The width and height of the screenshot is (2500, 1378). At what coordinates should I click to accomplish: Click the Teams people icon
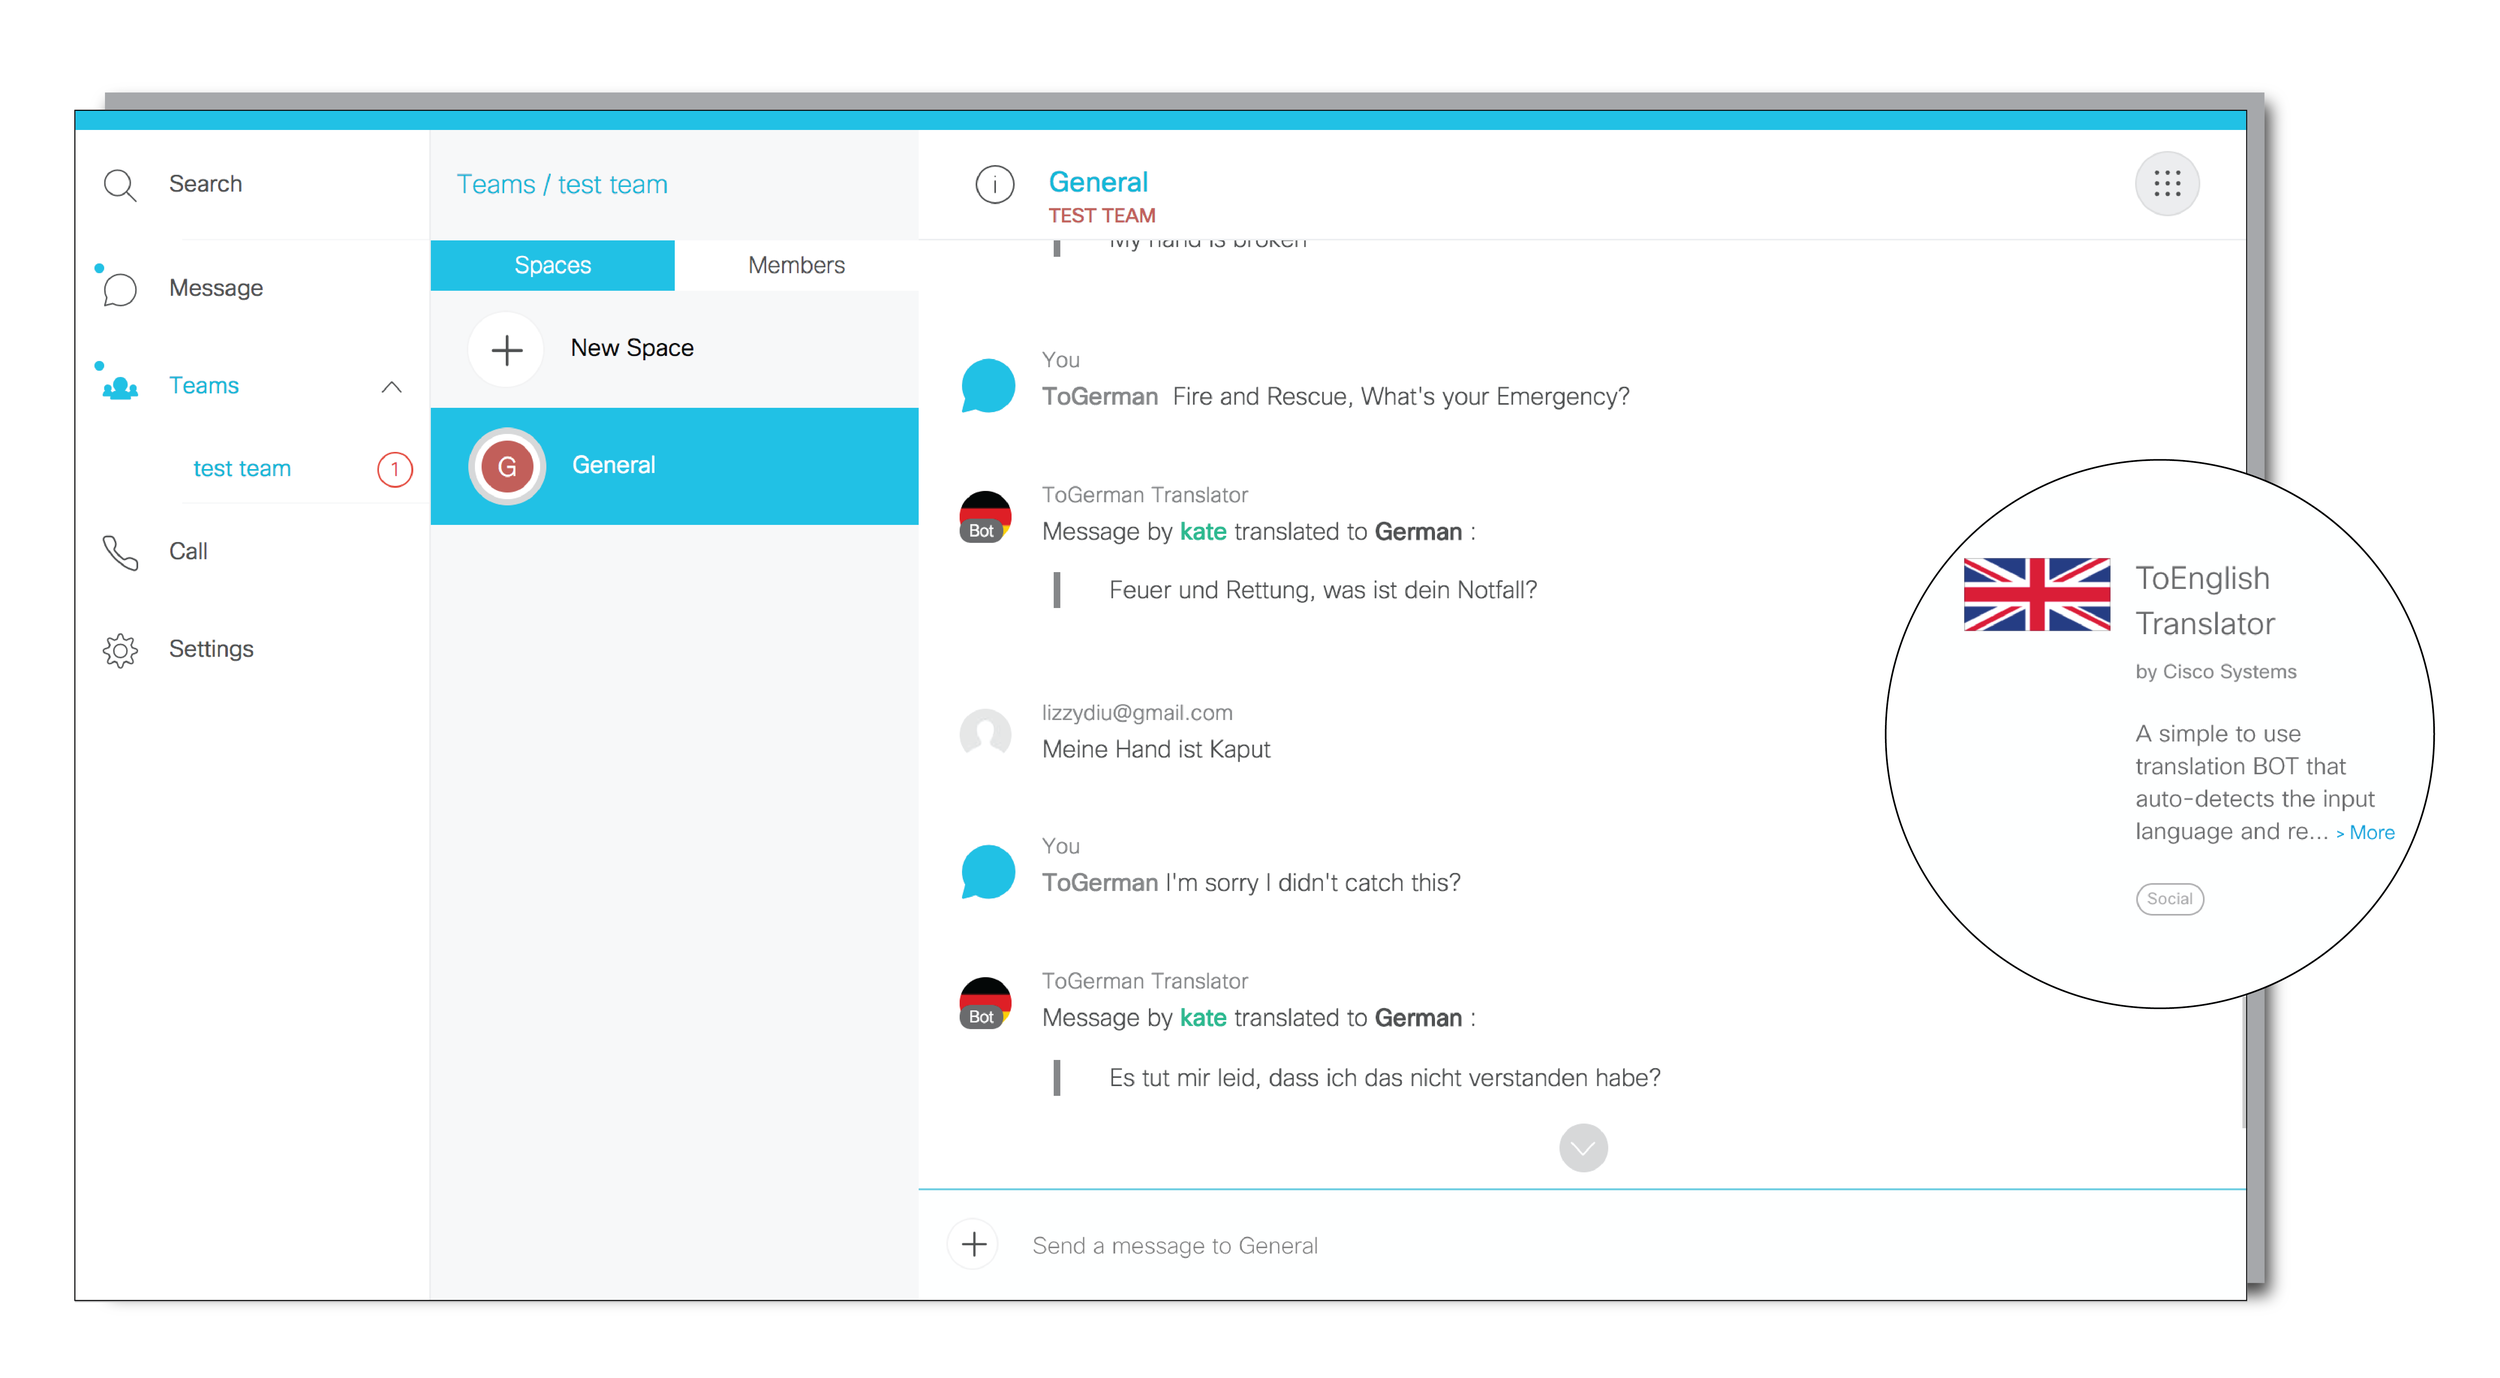click(120, 387)
